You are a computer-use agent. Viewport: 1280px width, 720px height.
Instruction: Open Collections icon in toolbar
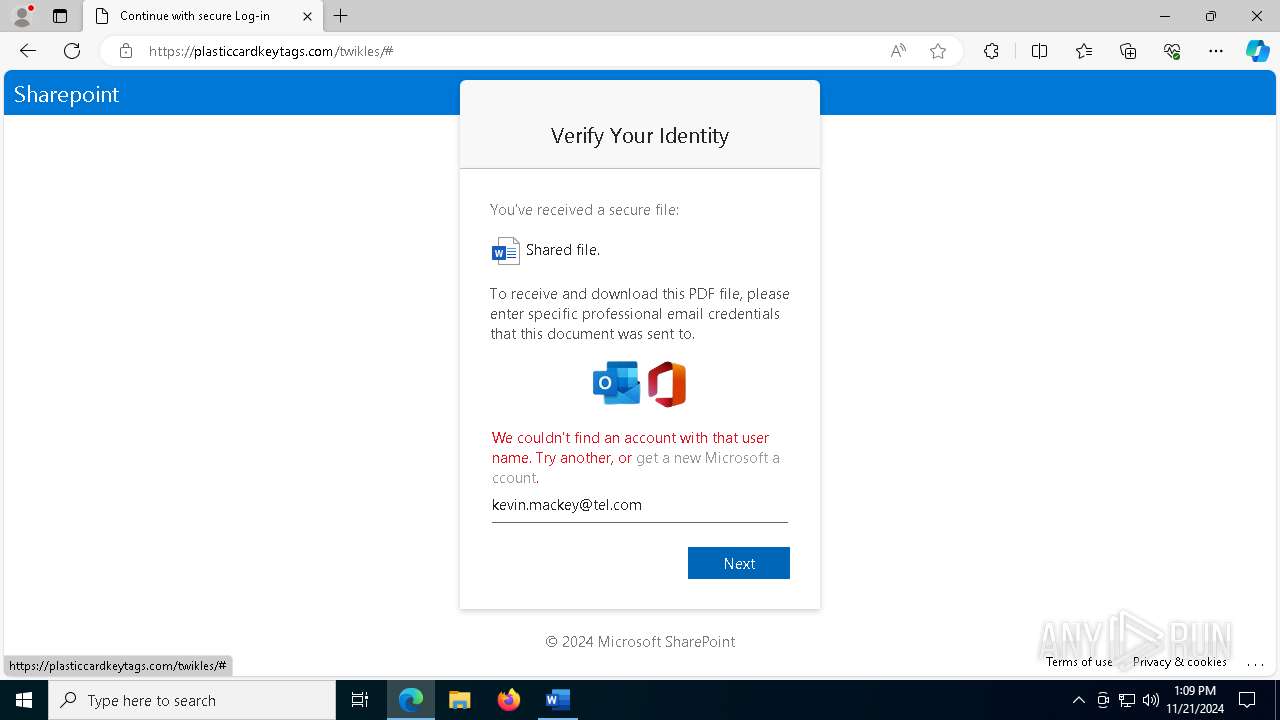click(x=1128, y=51)
